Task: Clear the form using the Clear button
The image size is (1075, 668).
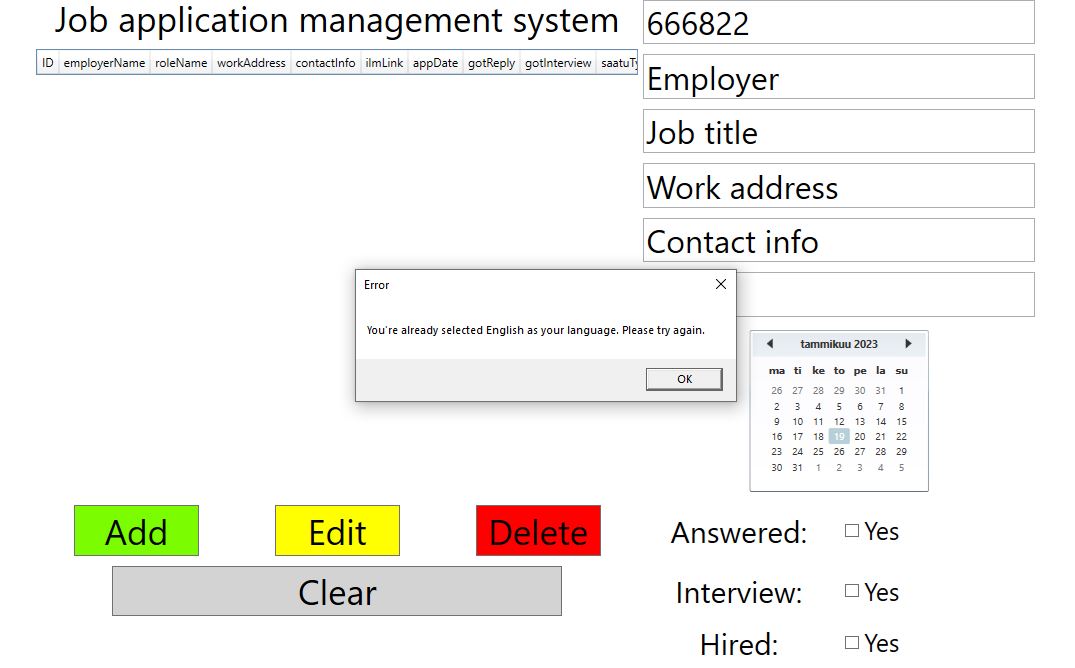Action: tap(337, 591)
